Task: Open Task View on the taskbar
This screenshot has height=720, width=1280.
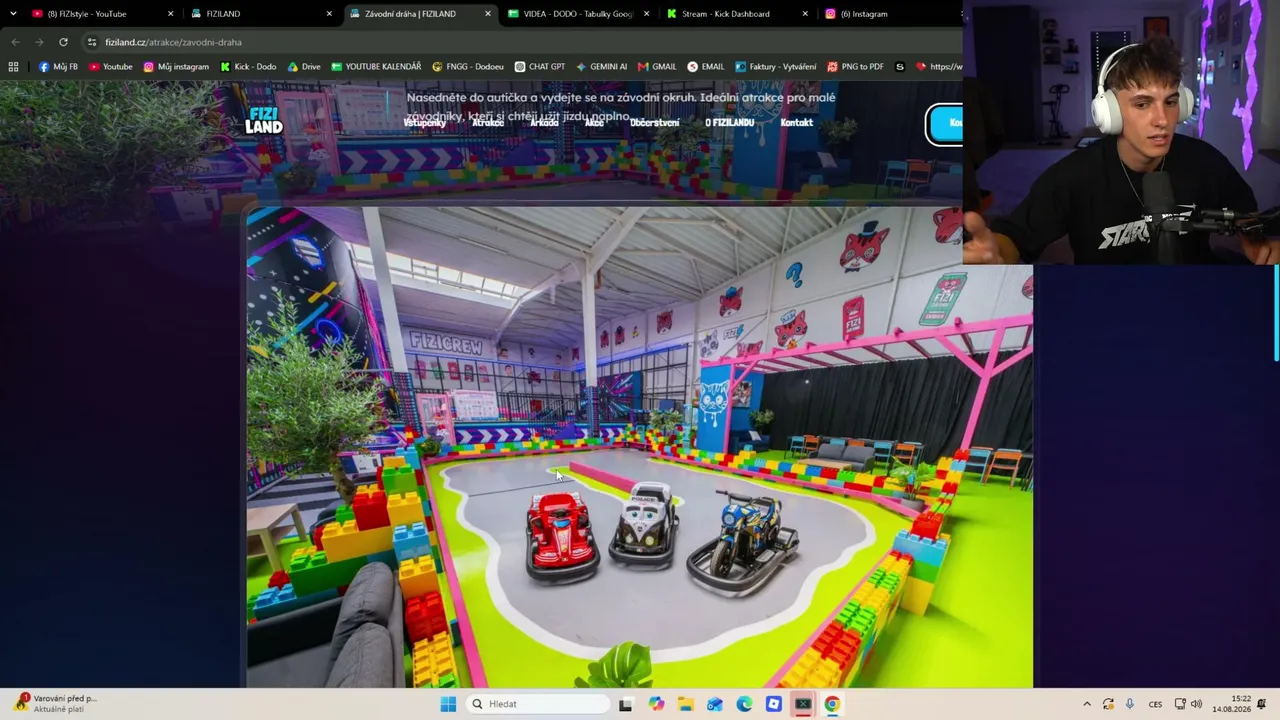Action: tap(625, 704)
